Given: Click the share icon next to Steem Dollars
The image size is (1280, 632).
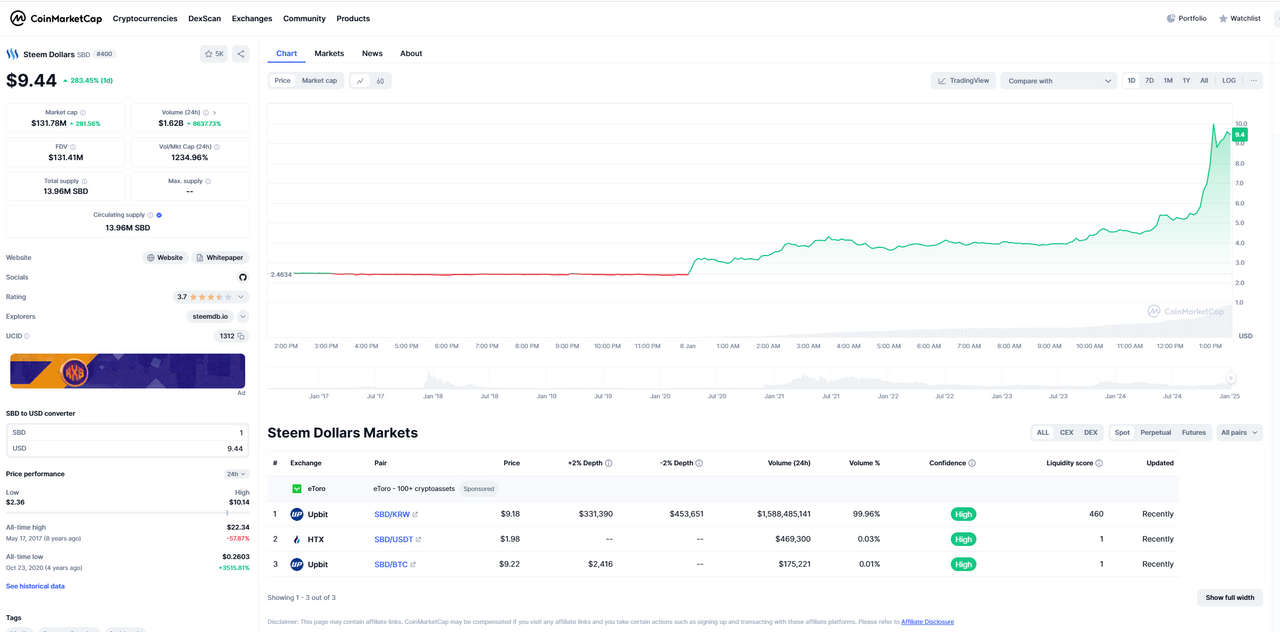Looking at the screenshot, I should click(x=241, y=54).
